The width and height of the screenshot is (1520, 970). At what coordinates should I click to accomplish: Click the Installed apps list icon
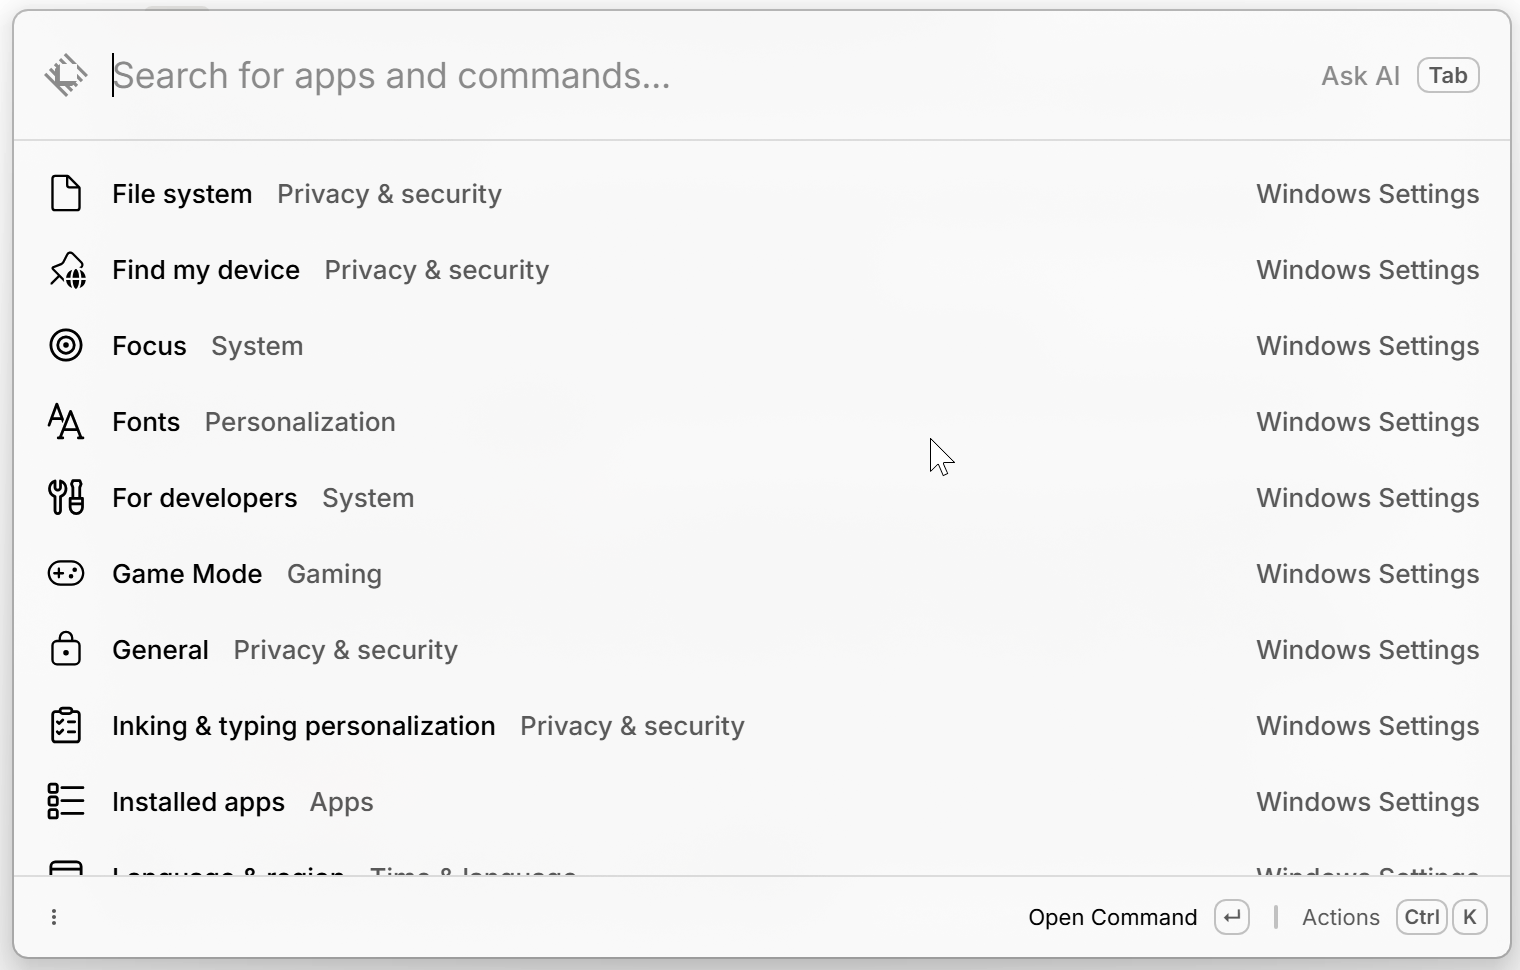pos(66,802)
